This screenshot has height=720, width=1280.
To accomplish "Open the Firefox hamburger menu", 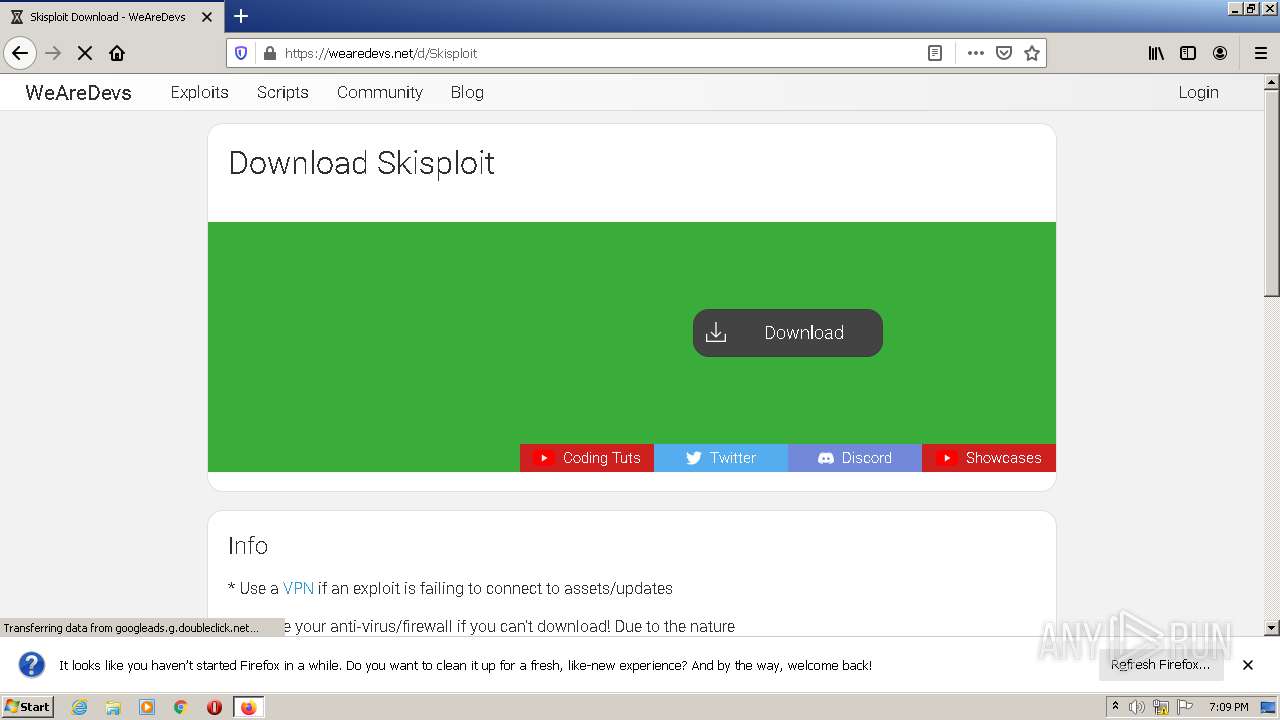I will click(x=1261, y=53).
